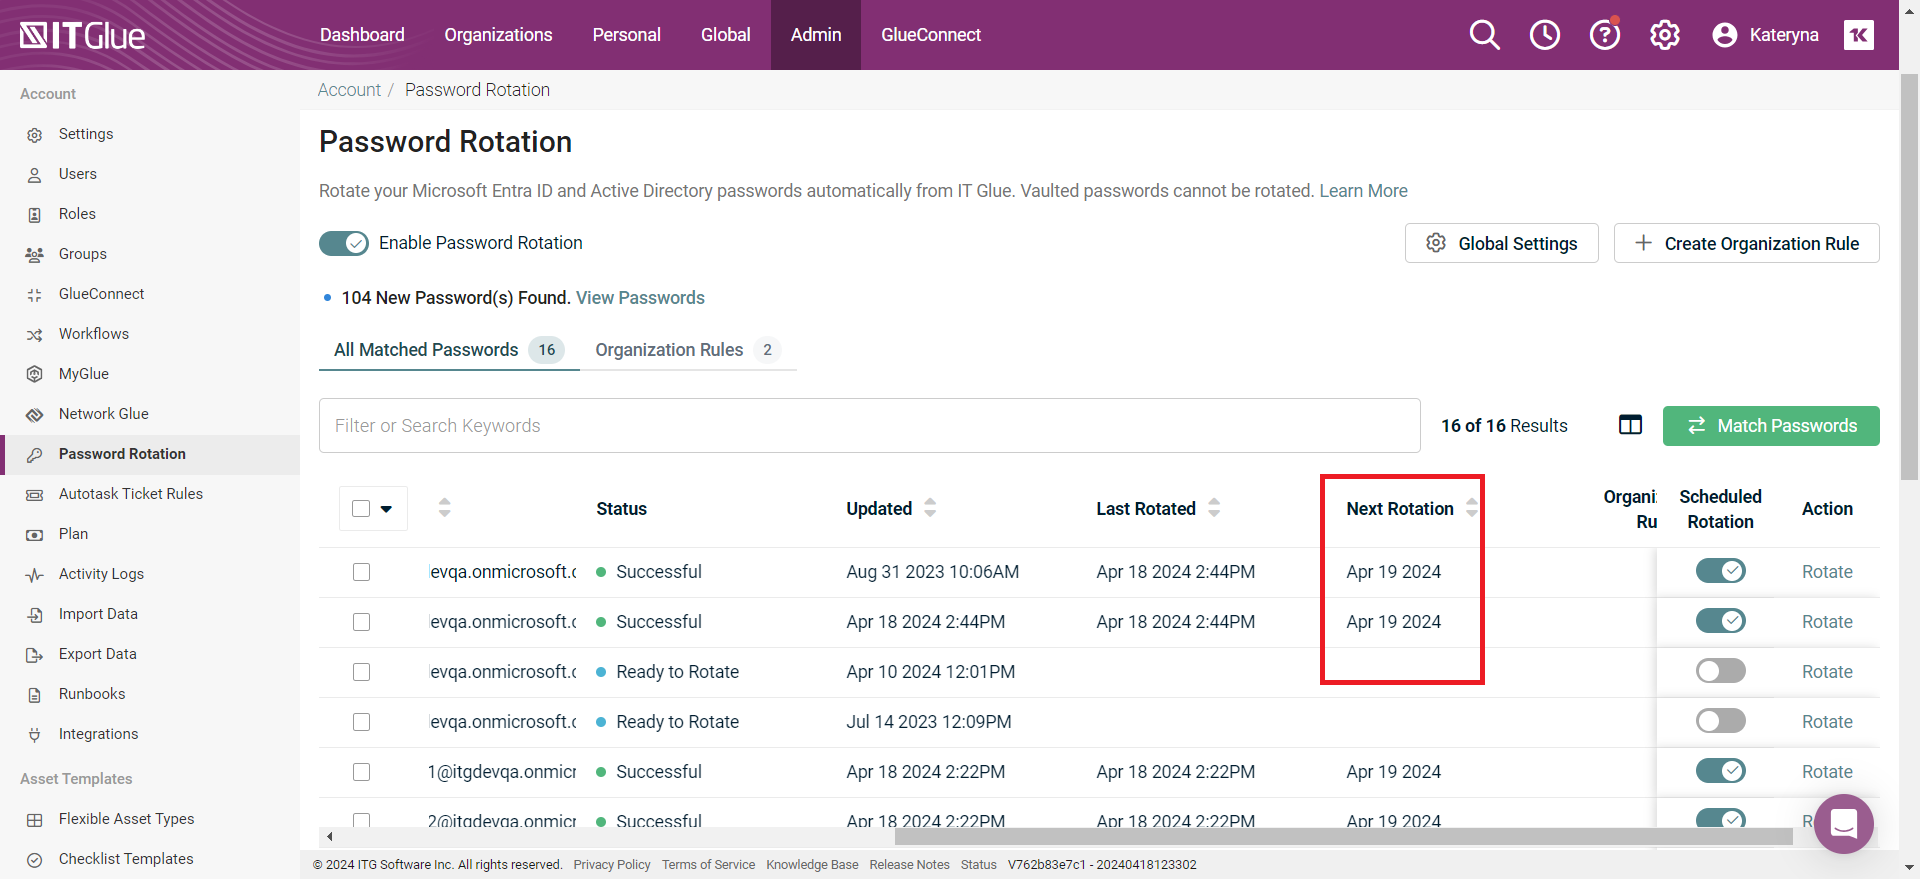Screen dimensions: 1920x879
Task: Open the help question mark icon
Action: (1604, 35)
